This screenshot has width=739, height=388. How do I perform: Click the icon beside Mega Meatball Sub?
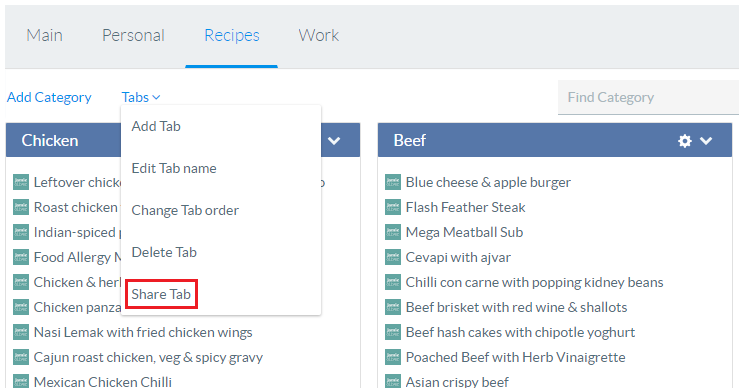393,232
